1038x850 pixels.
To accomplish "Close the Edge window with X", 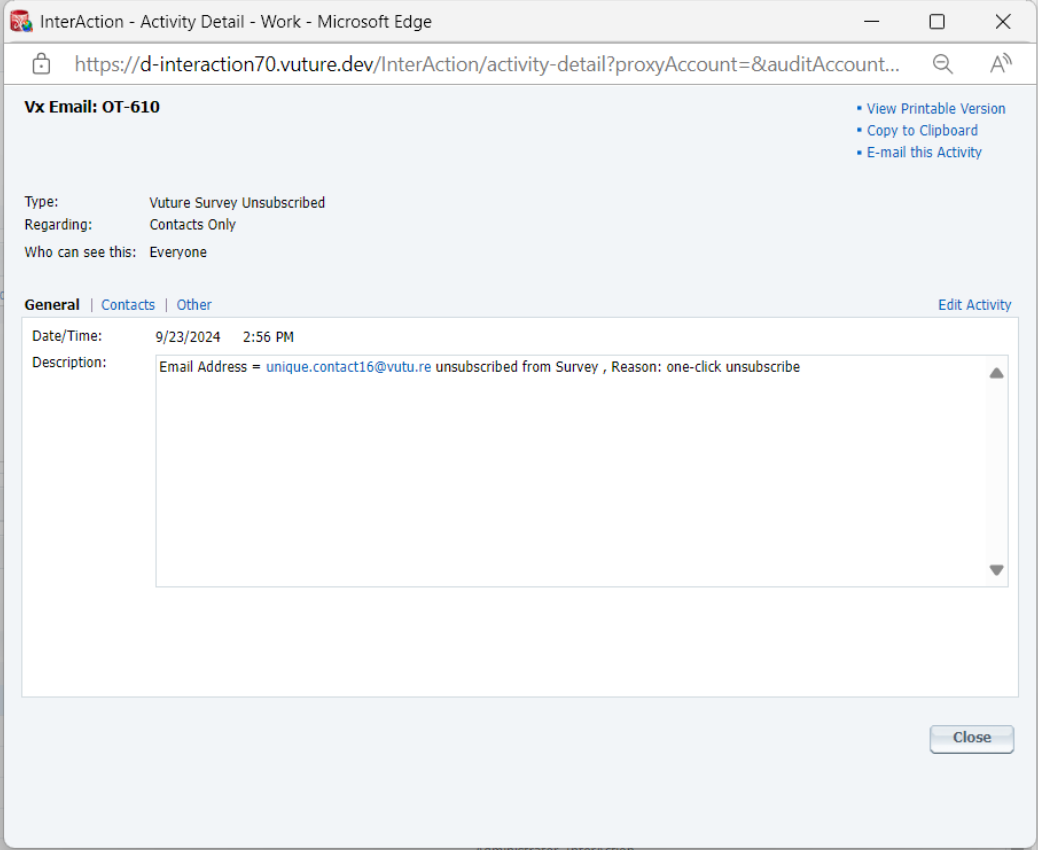I will pyautogui.click(x=1003, y=21).
